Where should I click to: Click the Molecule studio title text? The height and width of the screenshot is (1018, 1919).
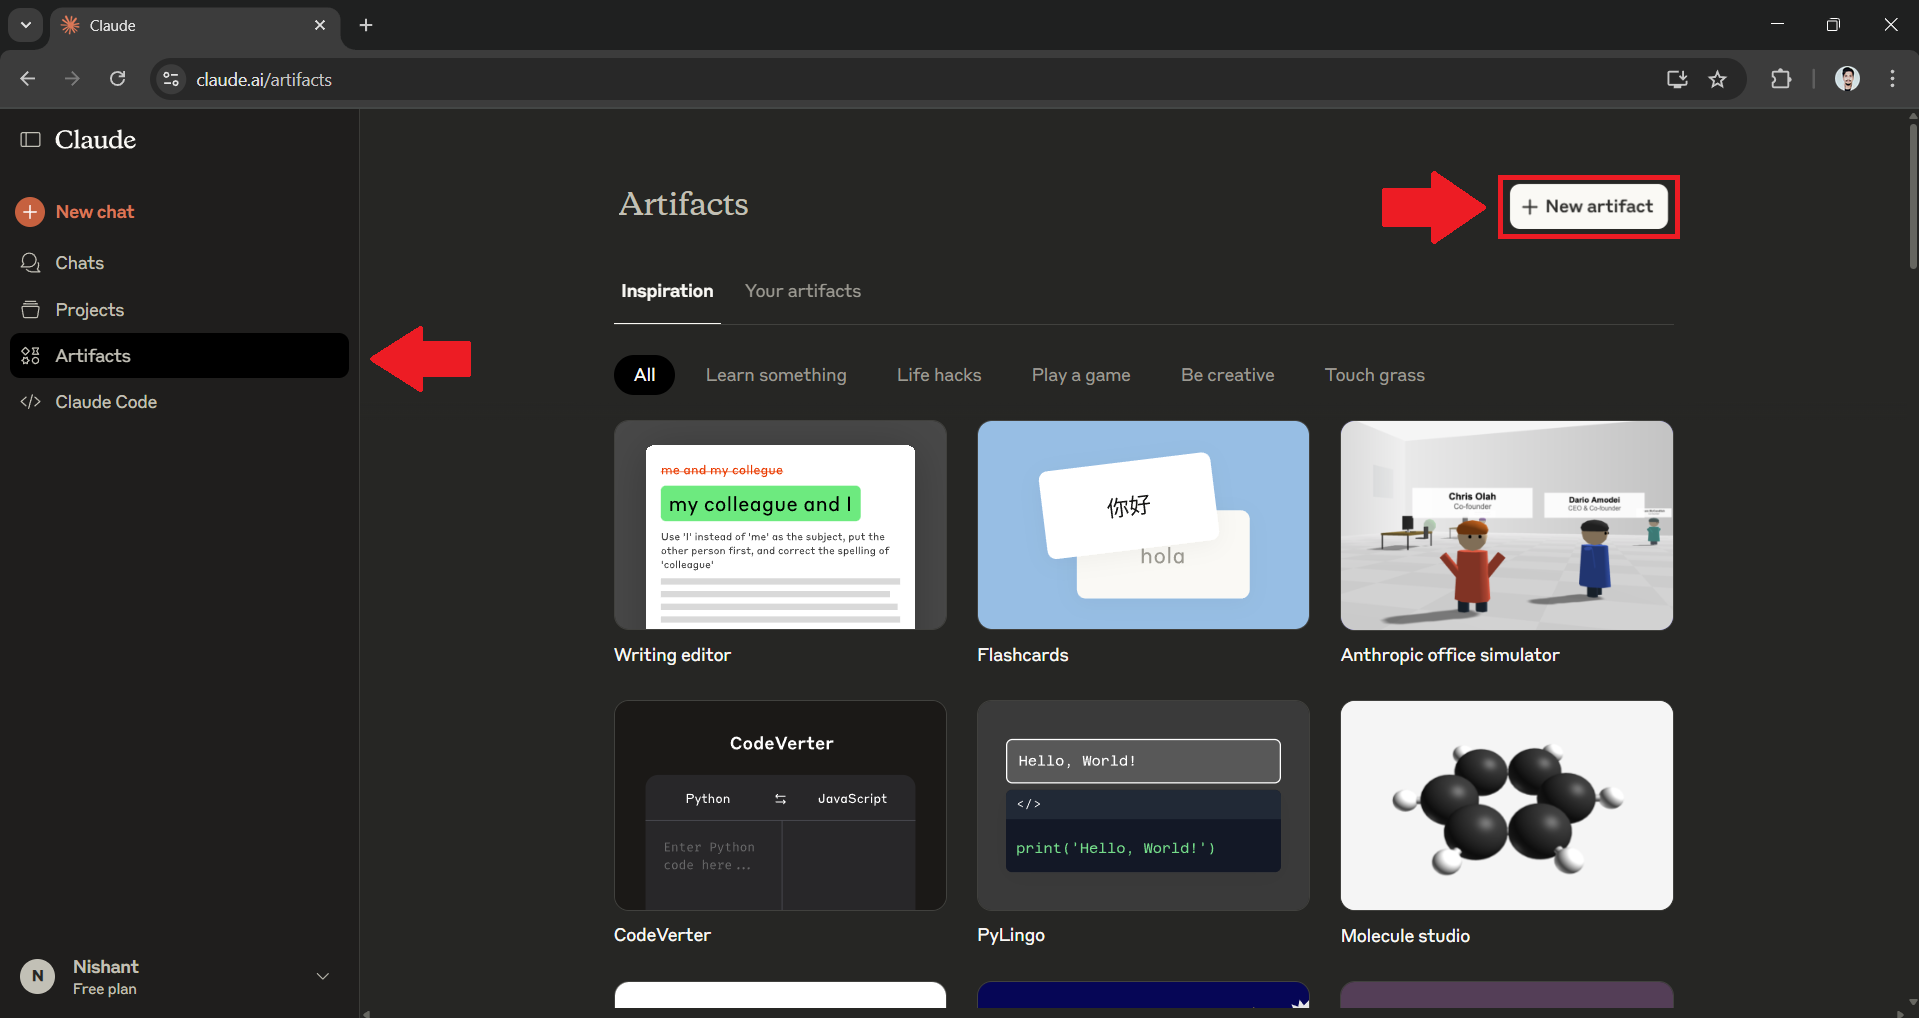coord(1405,936)
